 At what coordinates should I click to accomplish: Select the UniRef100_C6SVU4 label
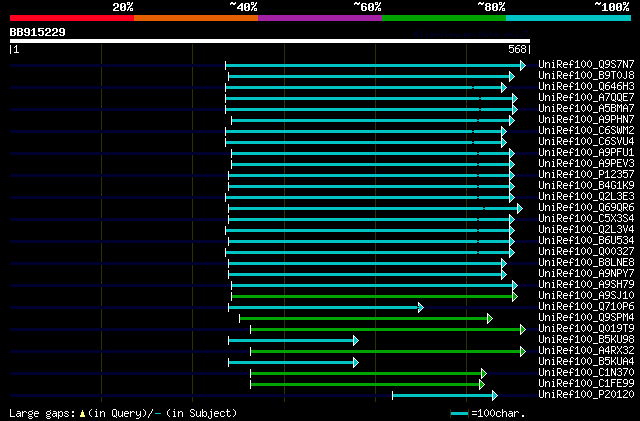coord(586,141)
